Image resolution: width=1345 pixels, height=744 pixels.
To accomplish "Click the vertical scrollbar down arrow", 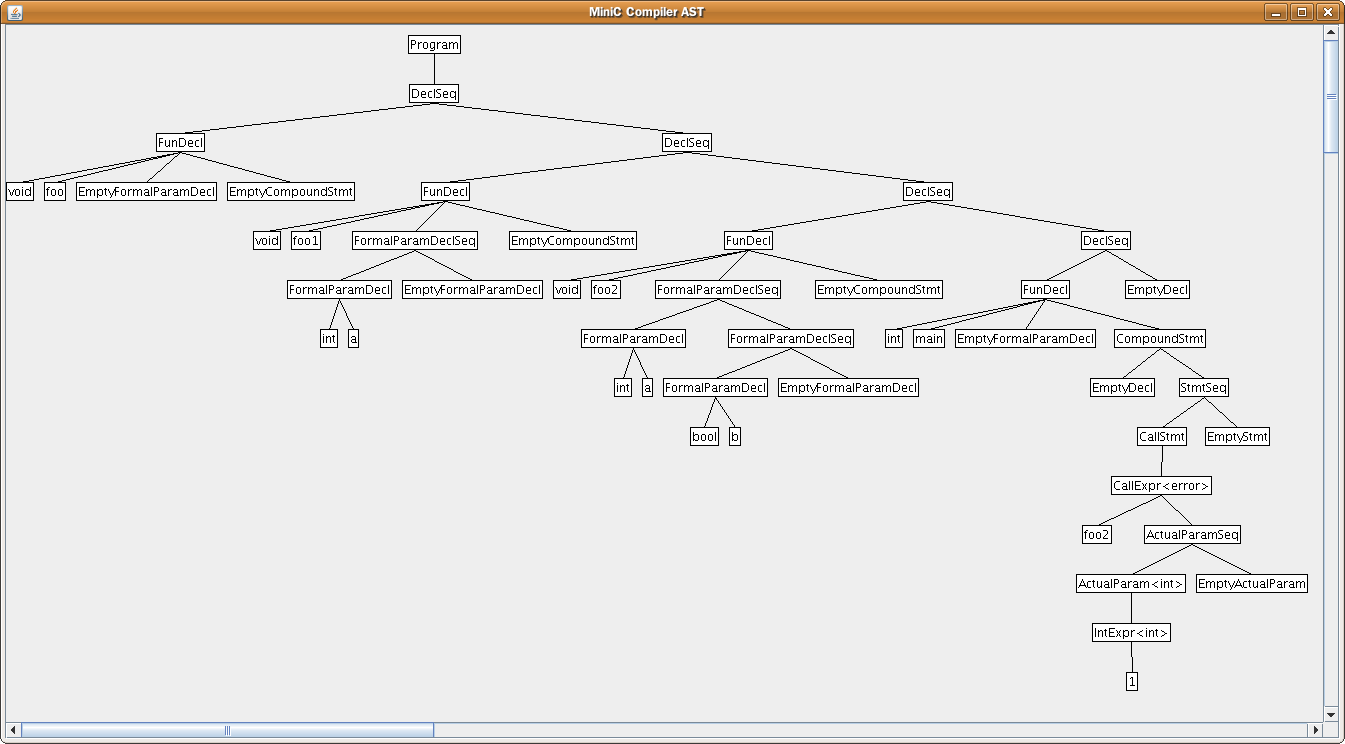I will coord(1331,714).
